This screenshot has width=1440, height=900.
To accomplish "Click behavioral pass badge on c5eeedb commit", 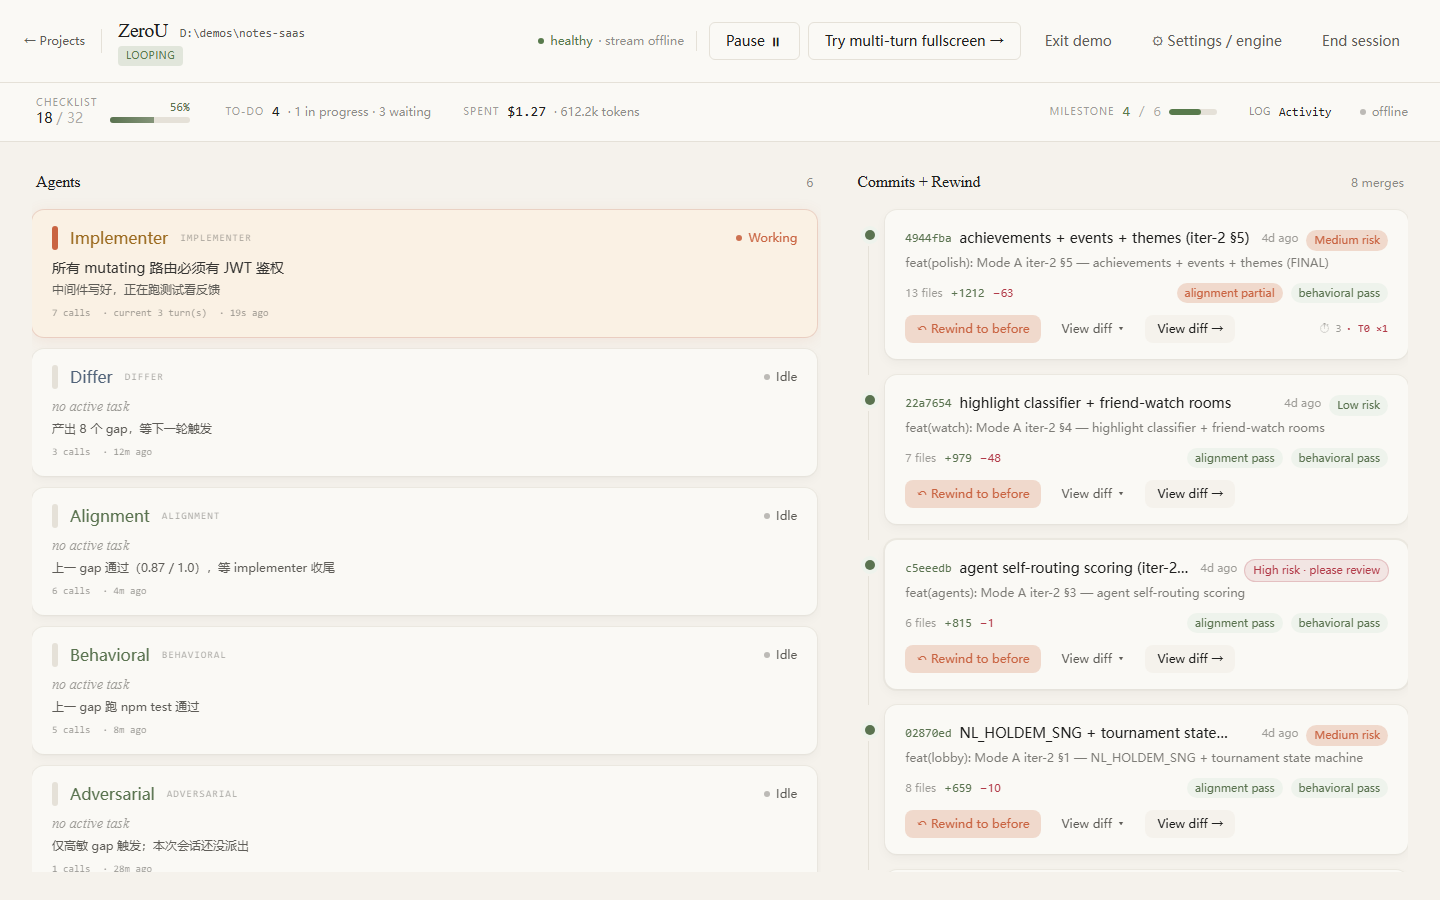I will 1339,623.
